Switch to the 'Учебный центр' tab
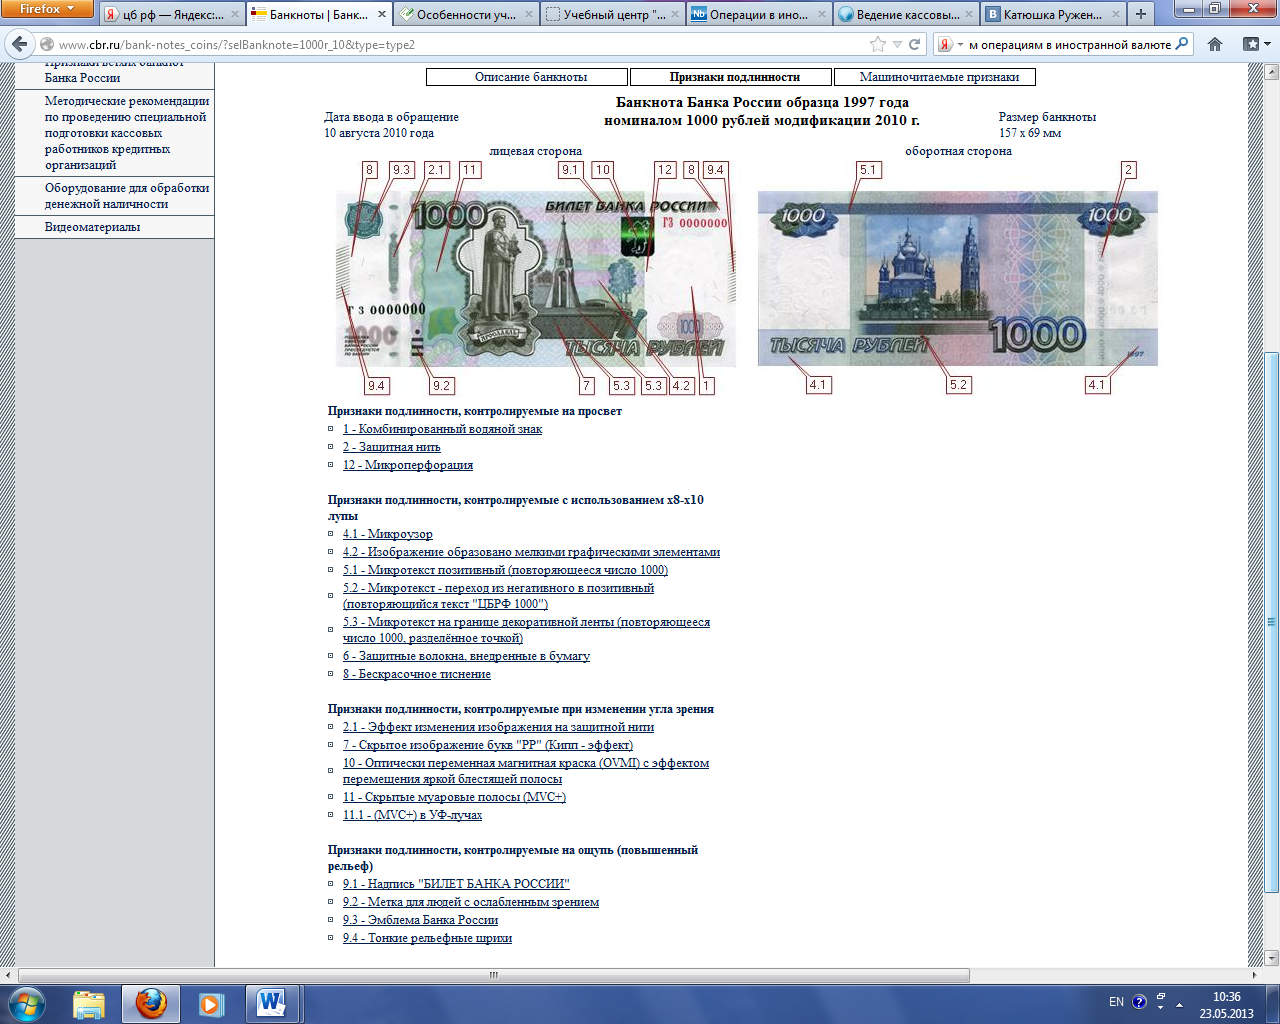Screen dimensions: 1280x1024 [x=613, y=15]
